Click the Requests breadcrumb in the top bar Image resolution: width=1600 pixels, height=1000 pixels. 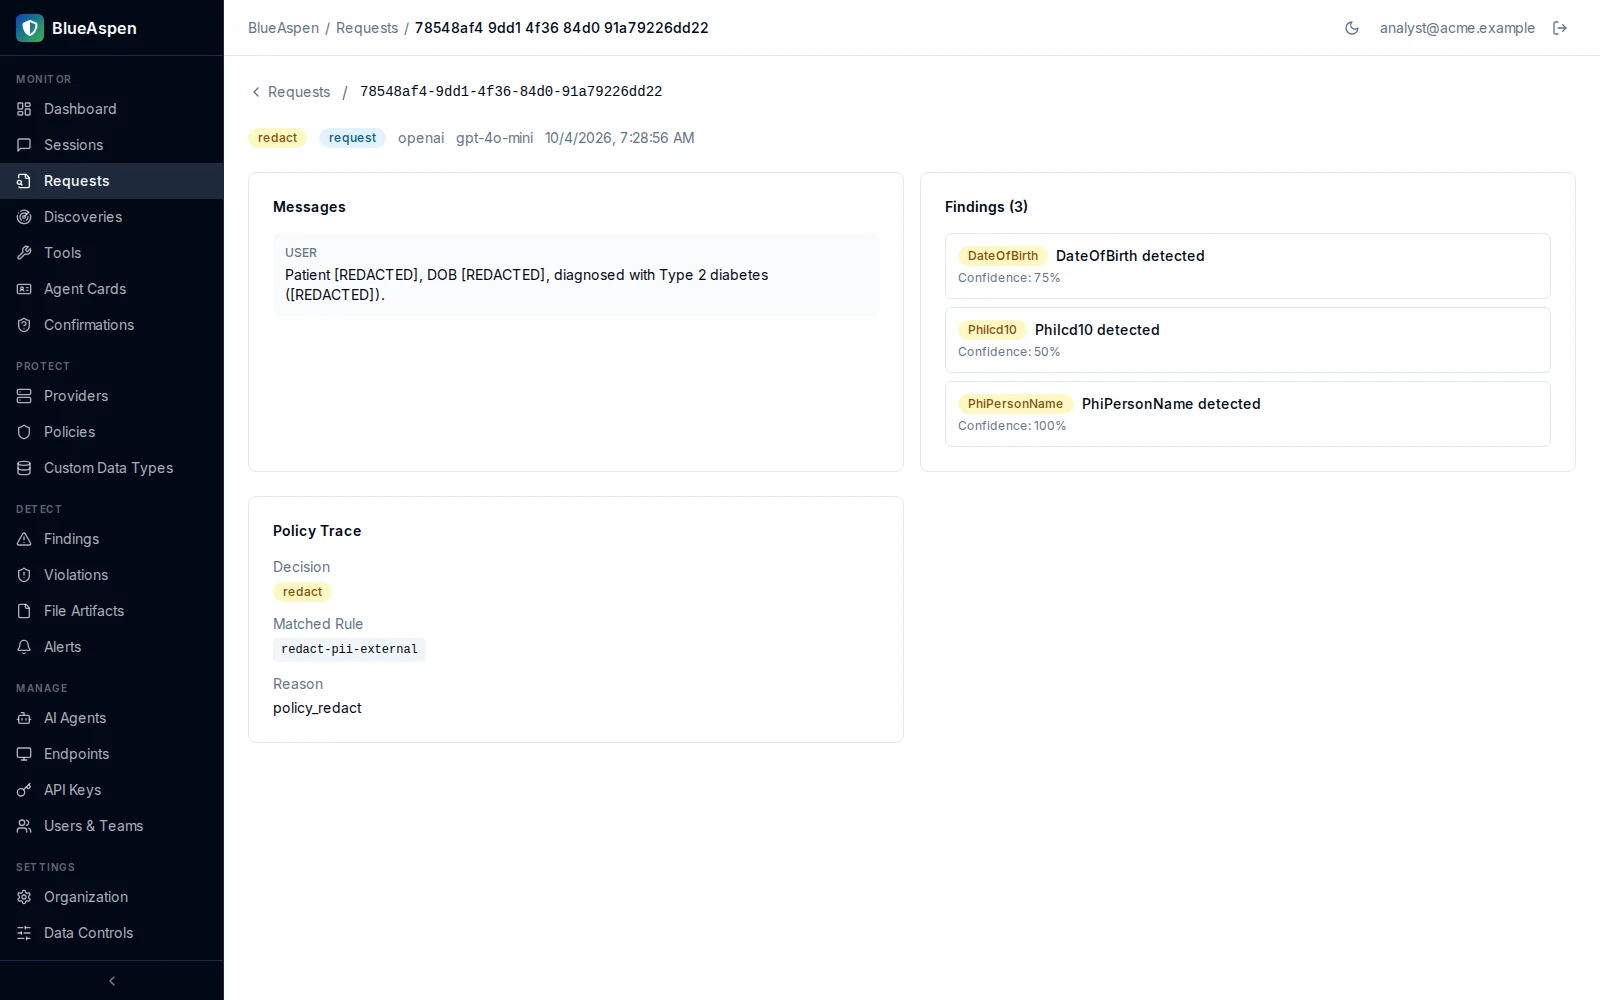(367, 28)
